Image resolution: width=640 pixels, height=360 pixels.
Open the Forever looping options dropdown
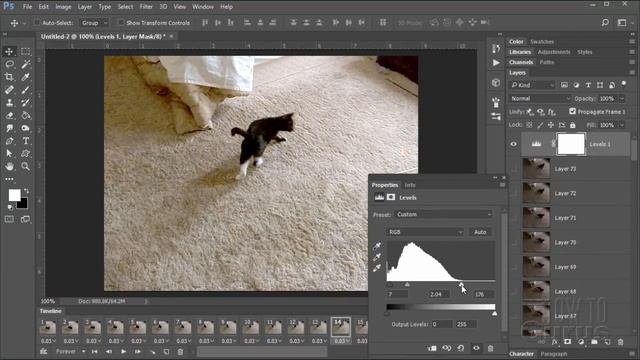coord(70,351)
